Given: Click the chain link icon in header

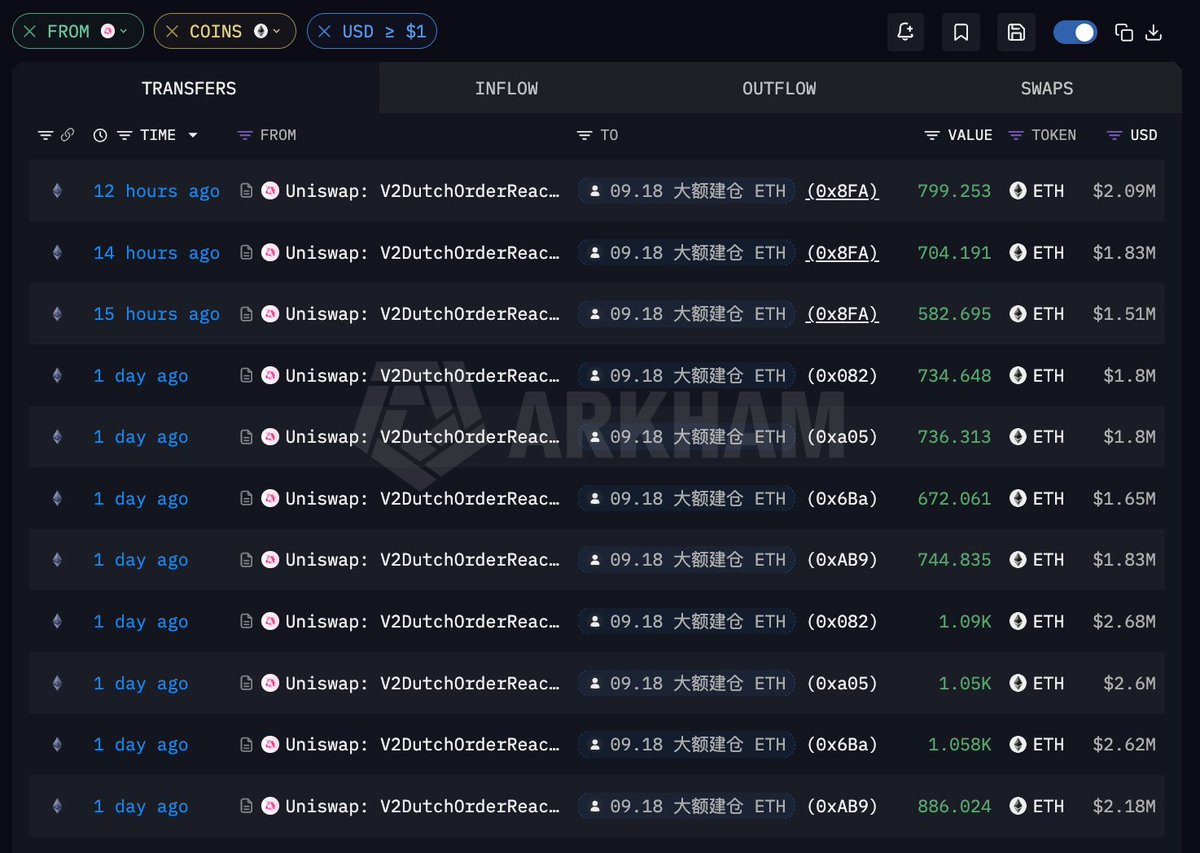Looking at the screenshot, I should (x=67, y=135).
